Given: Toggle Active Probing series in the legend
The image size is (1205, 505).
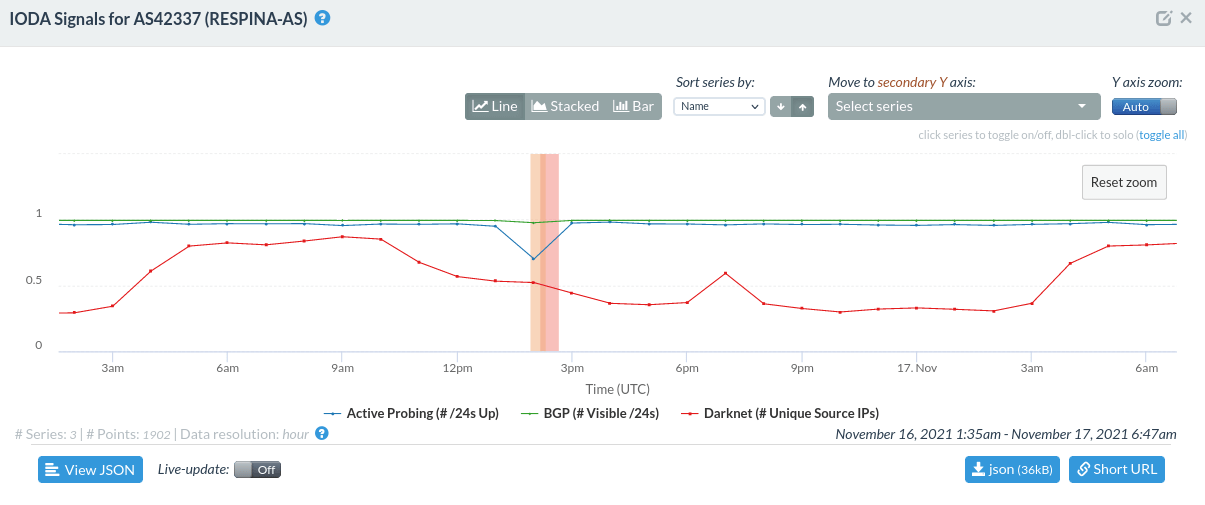Looking at the screenshot, I should pyautogui.click(x=411, y=413).
